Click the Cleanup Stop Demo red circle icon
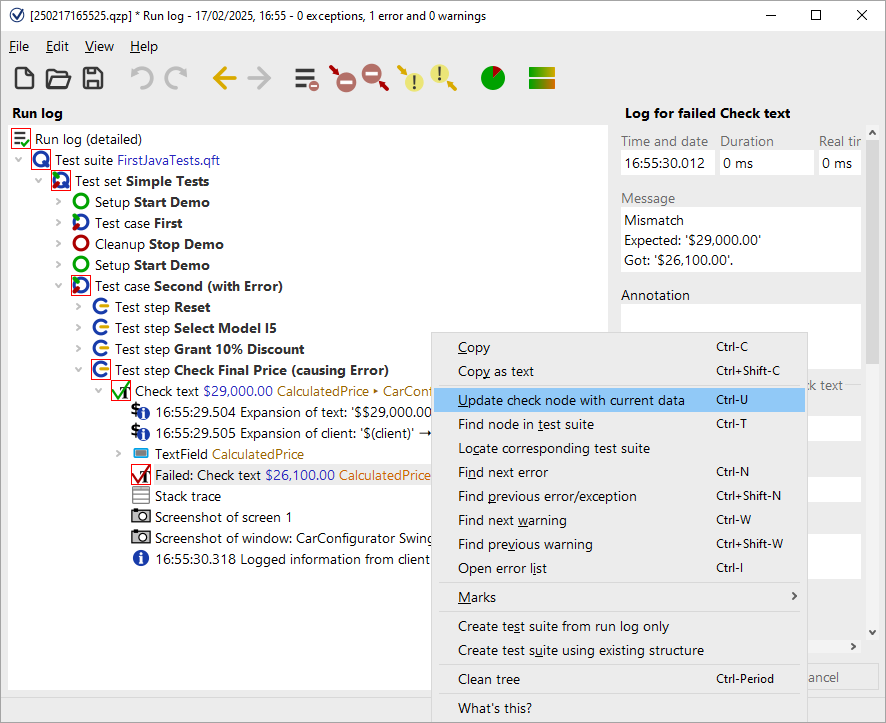Viewport: 886px width, 723px height. [x=81, y=243]
